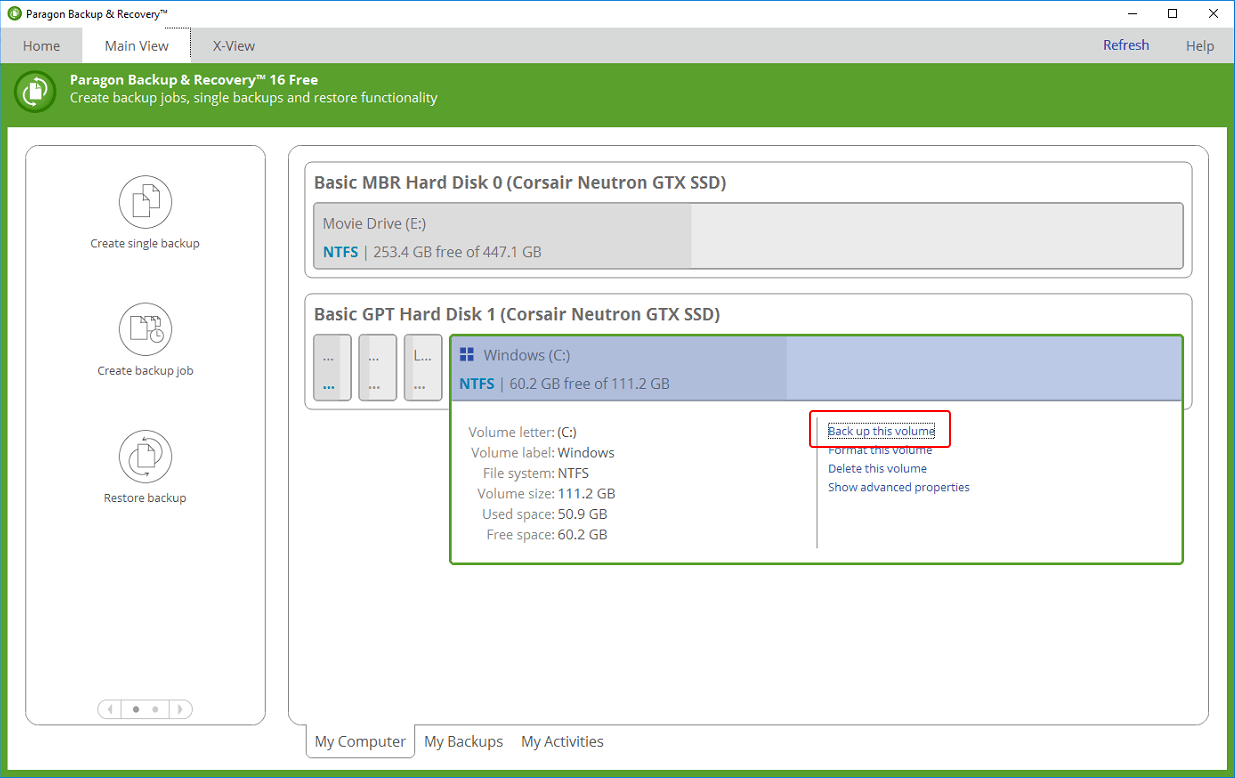1235x778 pixels.
Task: Click Show advanced properties link
Action: click(x=898, y=487)
